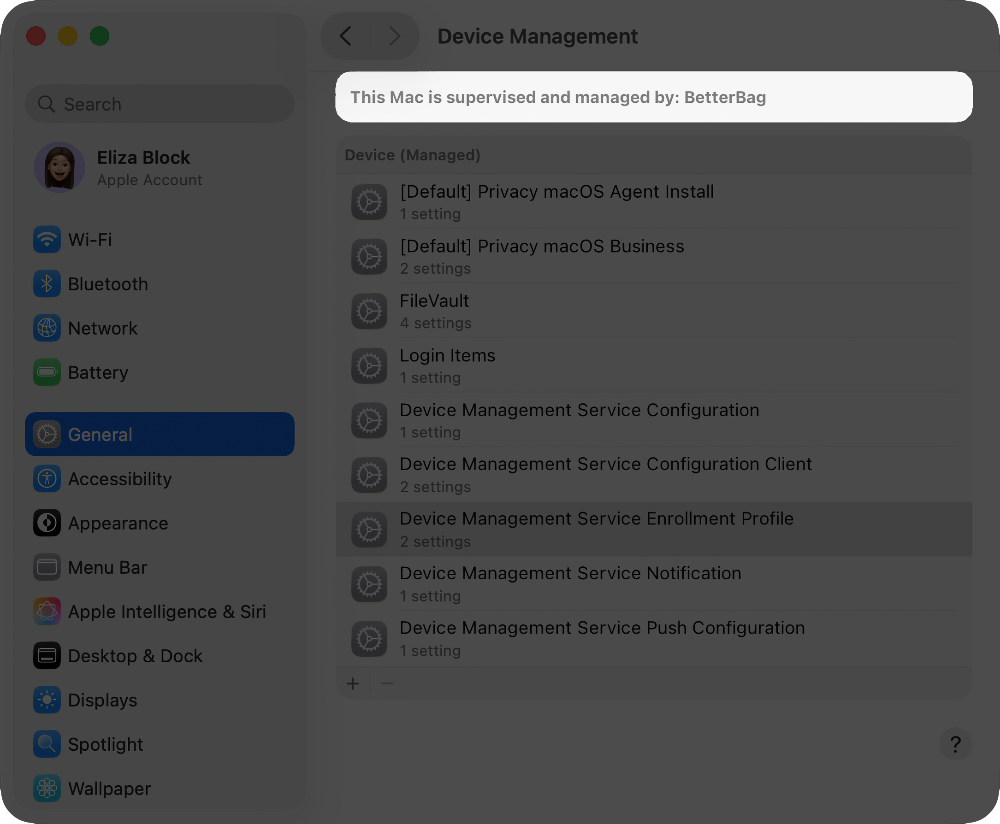Image resolution: width=1000 pixels, height=824 pixels.
Task: Add a new profile with the plus button
Action: (x=352, y=683)
